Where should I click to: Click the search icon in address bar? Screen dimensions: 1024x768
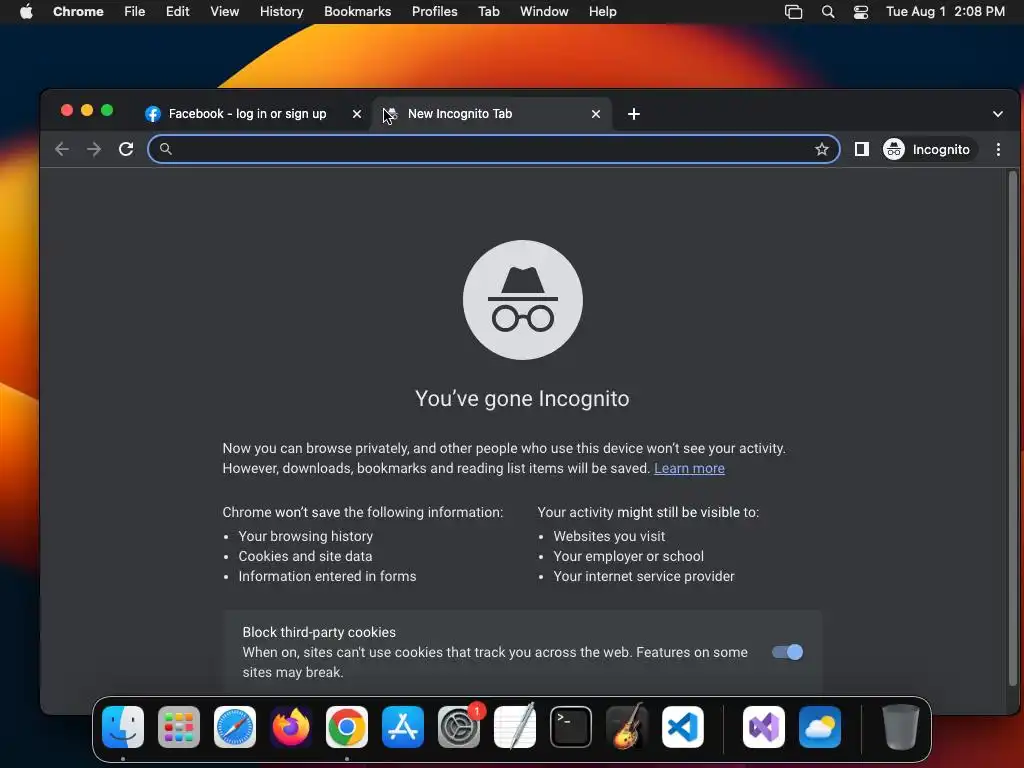166,150
